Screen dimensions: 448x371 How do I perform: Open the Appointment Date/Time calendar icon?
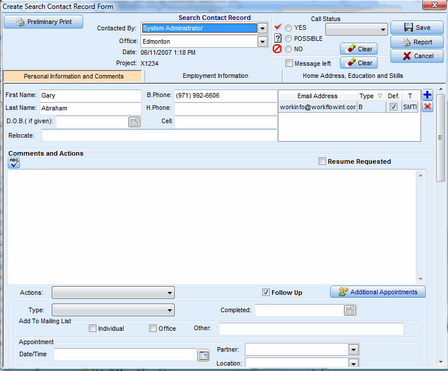(x=203, y=355)
